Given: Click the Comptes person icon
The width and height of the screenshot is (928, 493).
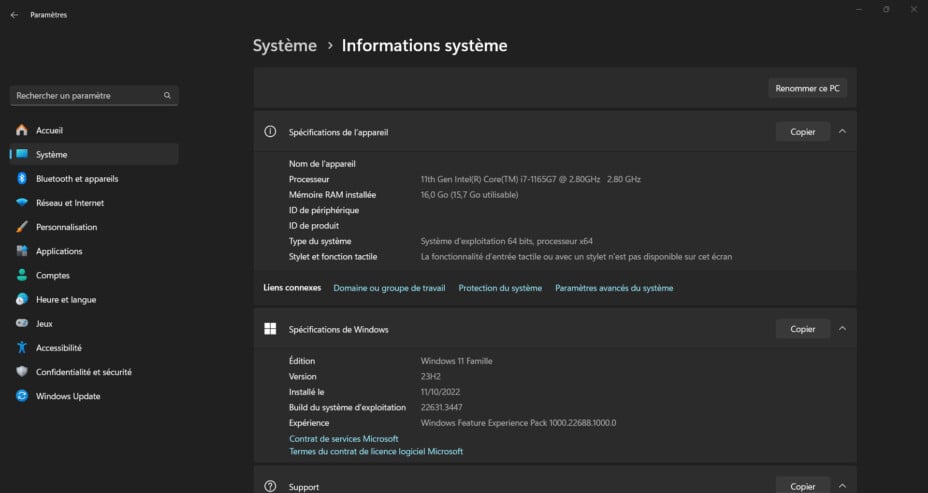Looking at the screenshot, I should click(22, 275).
